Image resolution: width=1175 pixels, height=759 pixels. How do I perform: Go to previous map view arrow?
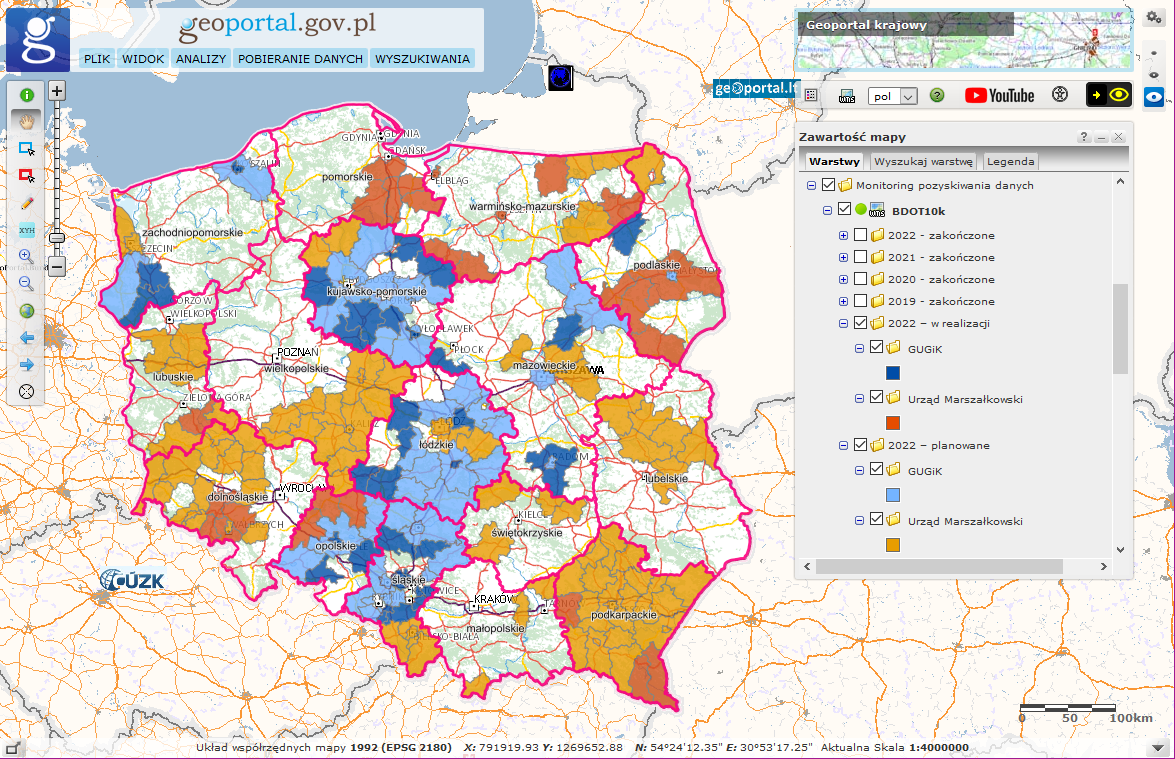point(27,338)
